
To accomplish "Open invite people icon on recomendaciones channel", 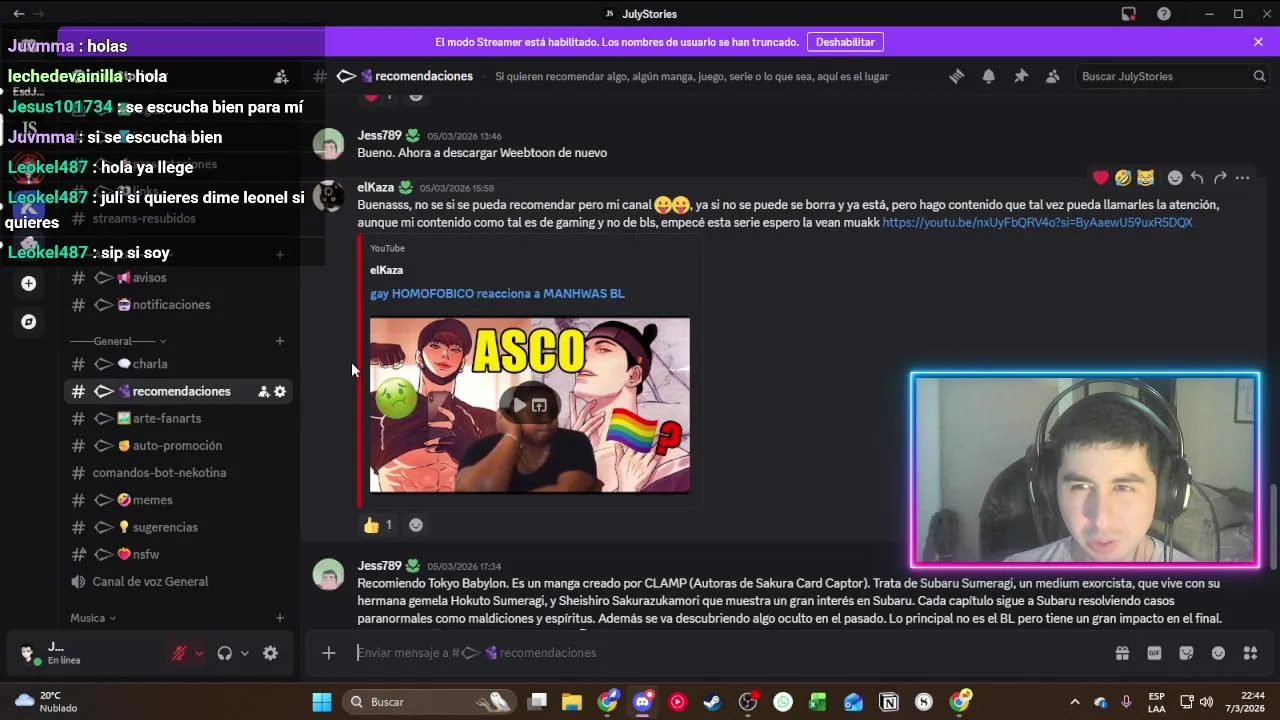I will [x=264, y=392].
